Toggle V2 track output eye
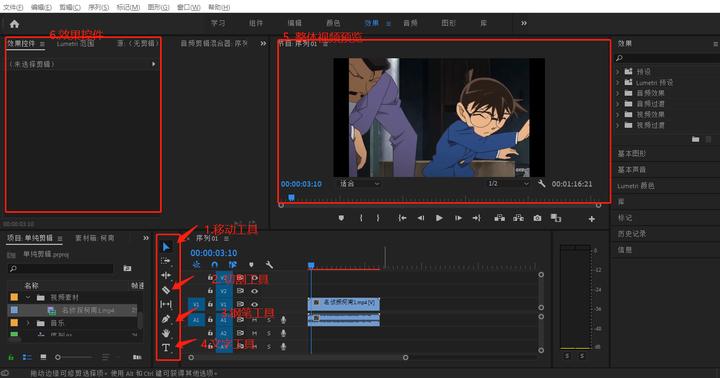The height and width of the screenshot is (378, 720). tap(254, 291)
